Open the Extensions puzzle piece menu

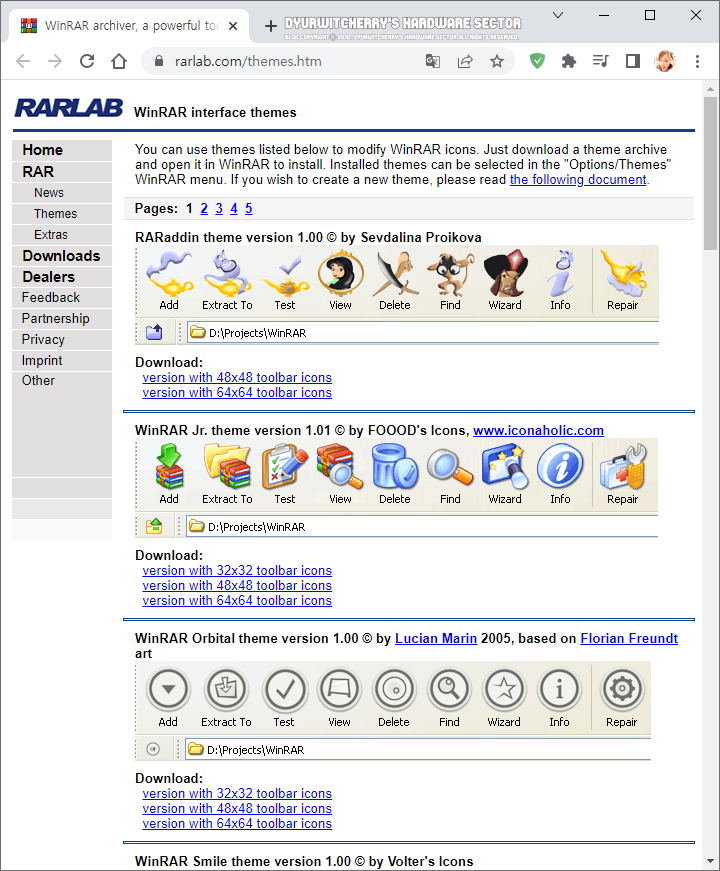click(569, 61)
